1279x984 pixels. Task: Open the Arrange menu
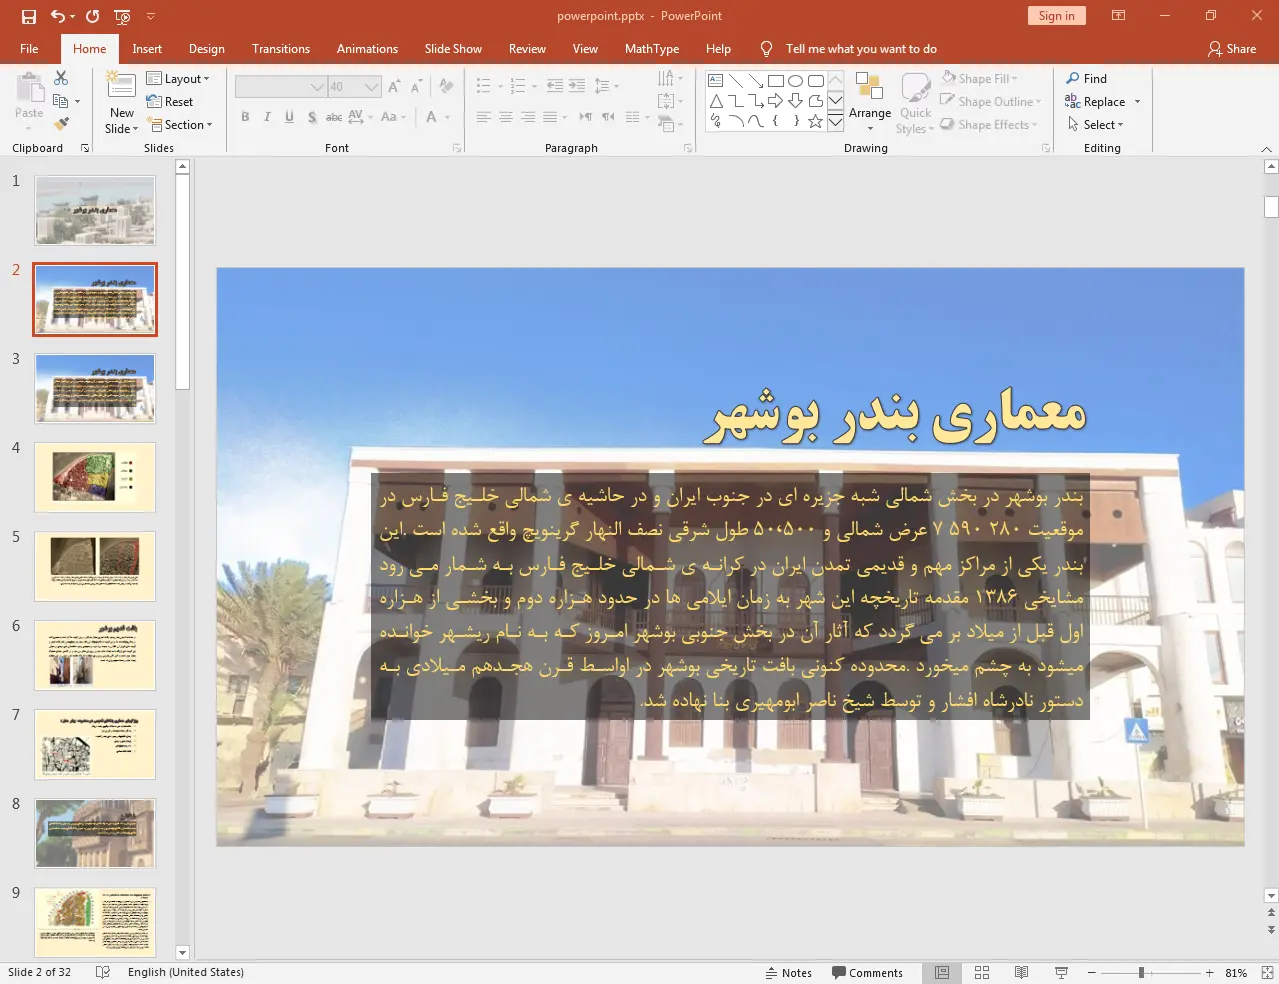click(x=870, y=102)
